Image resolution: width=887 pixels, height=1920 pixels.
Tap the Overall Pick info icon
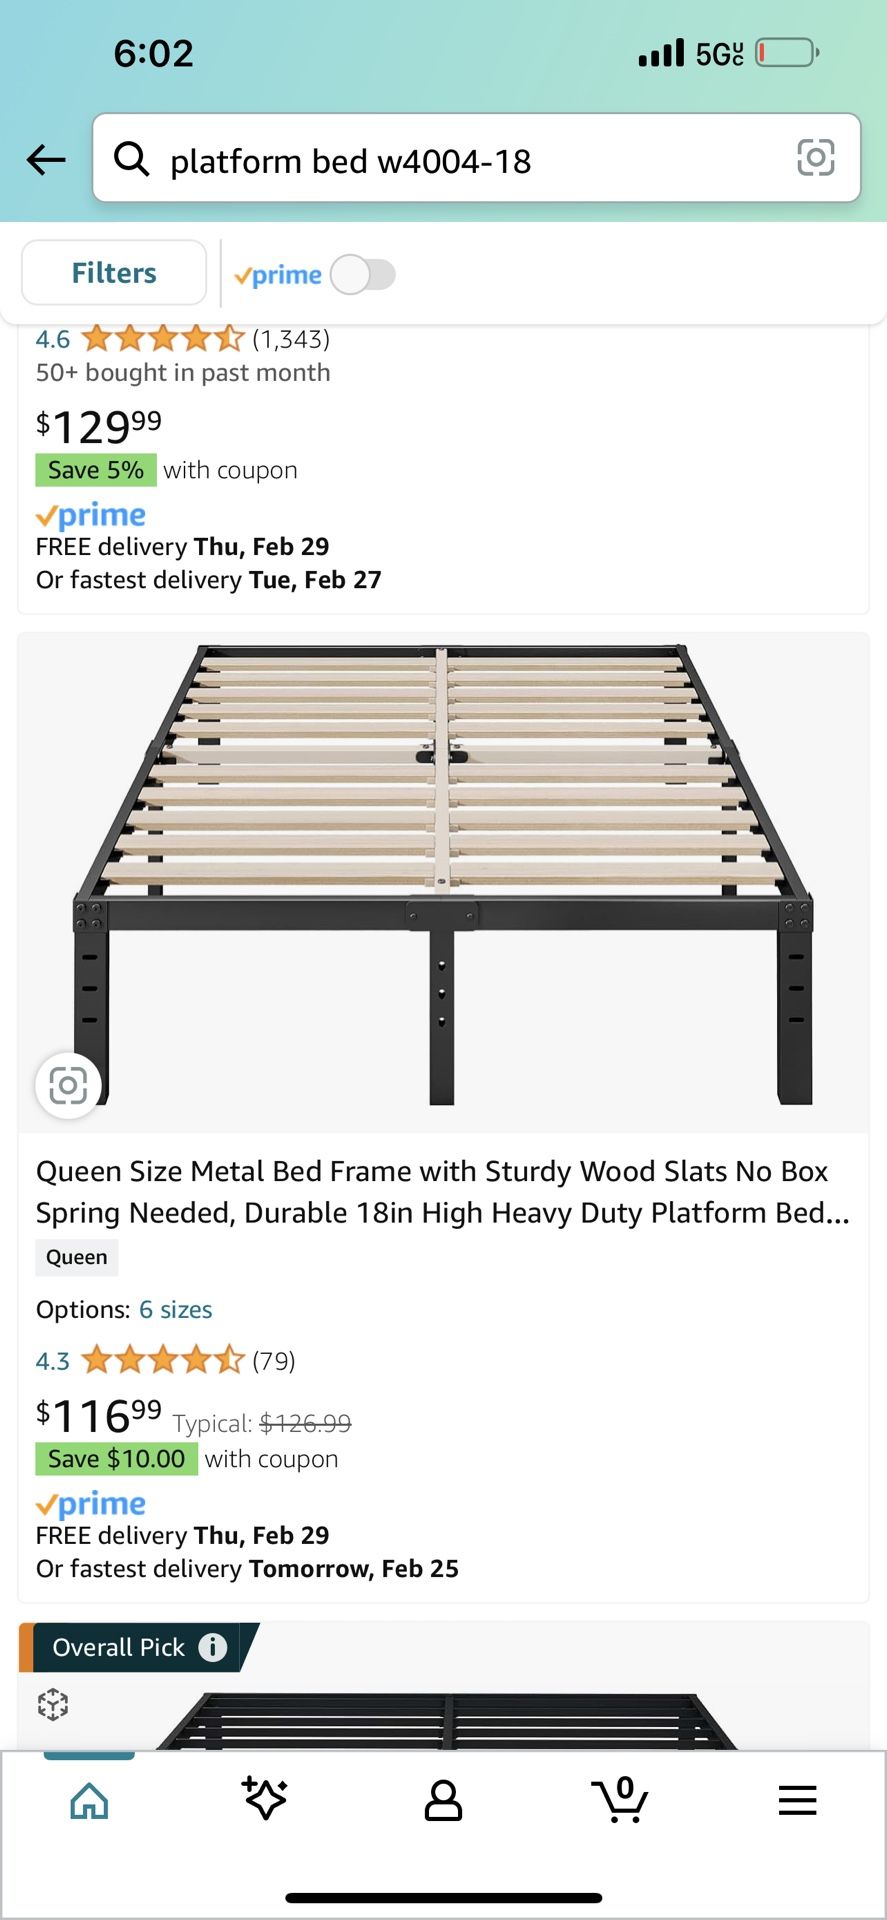tap(213, 1647)
